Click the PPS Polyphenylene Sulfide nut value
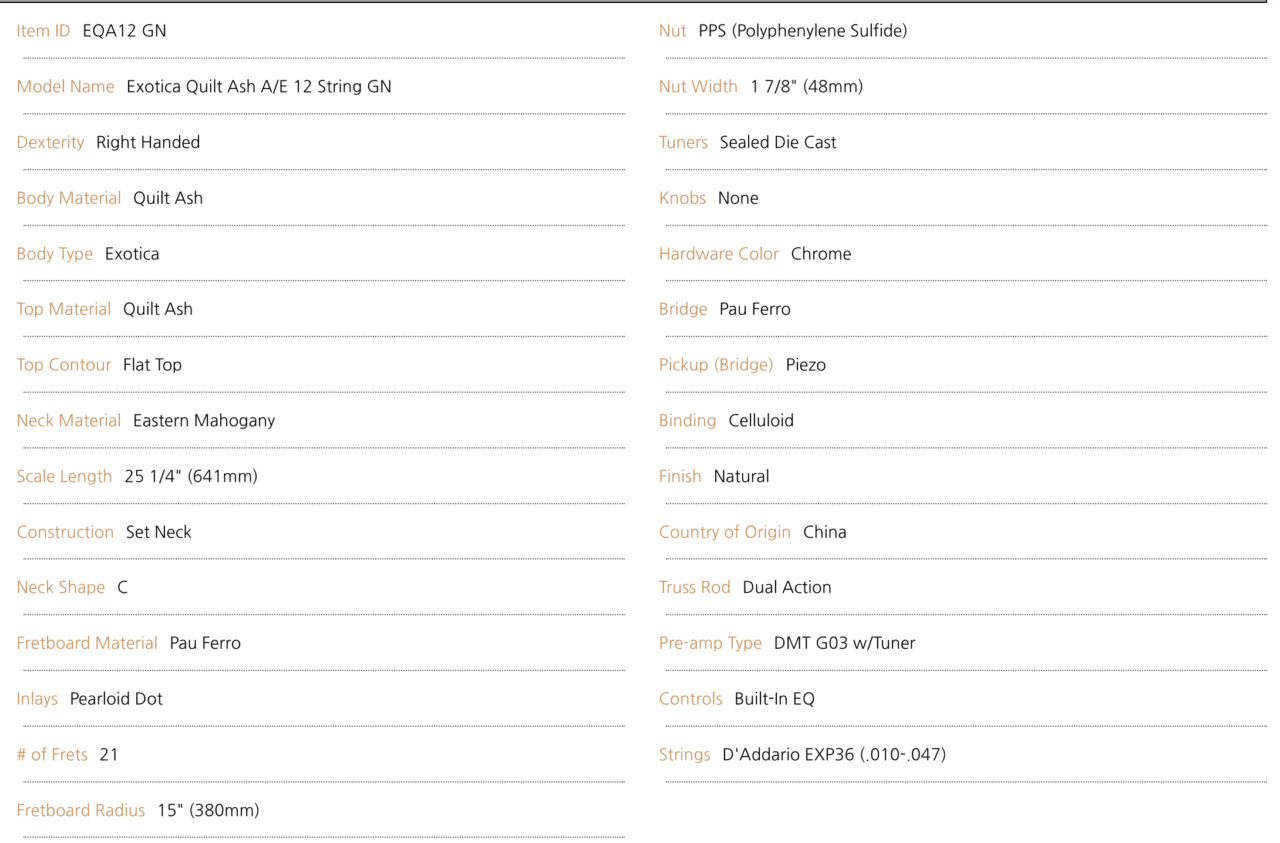Viewport: 1280px width, 843px height. (803, 31)
